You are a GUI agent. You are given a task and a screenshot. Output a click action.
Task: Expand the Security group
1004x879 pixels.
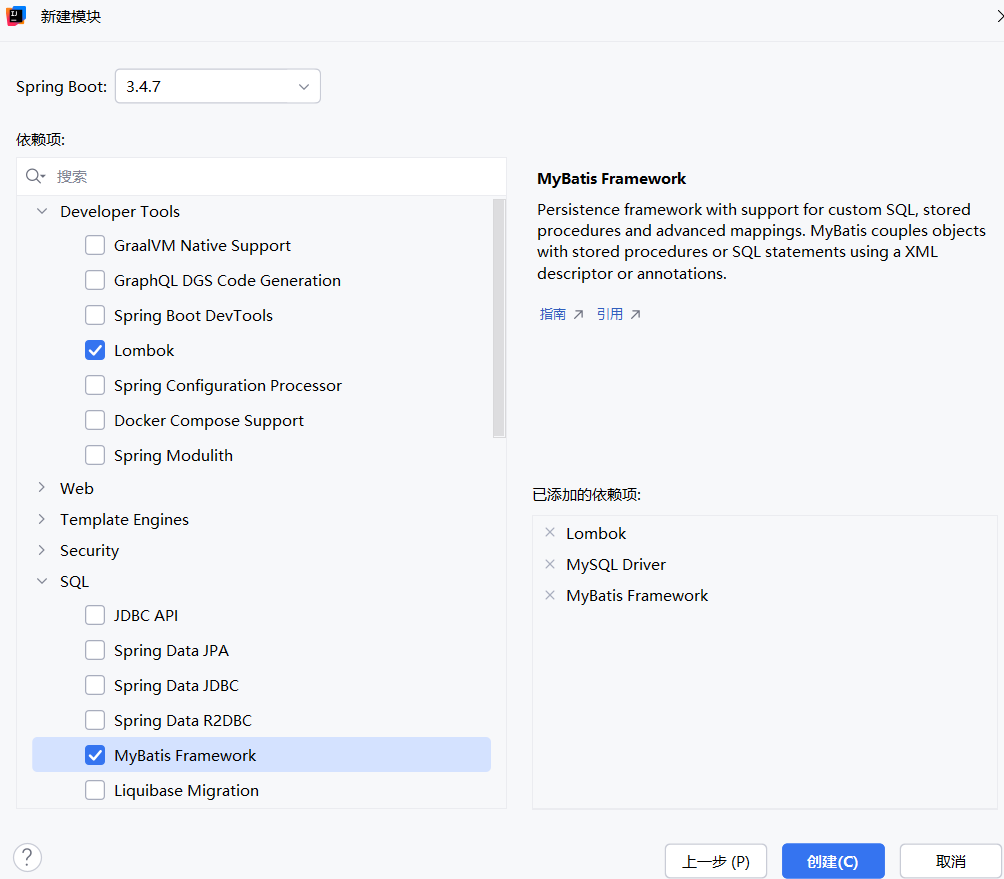point(42,550)
